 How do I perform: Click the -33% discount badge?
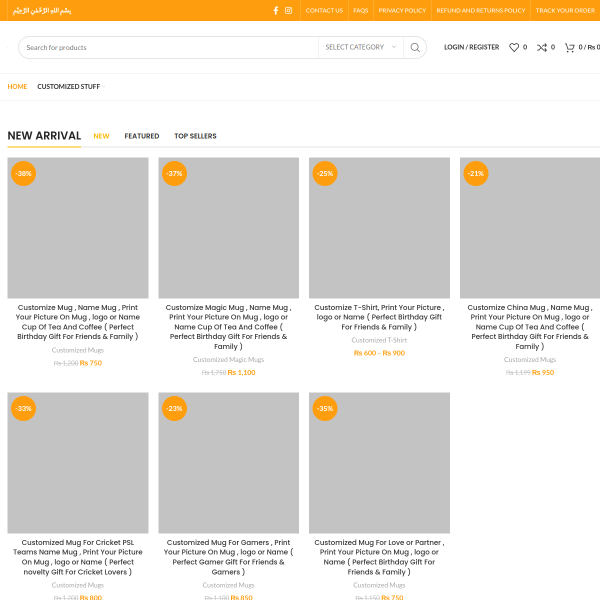[23, 408]
